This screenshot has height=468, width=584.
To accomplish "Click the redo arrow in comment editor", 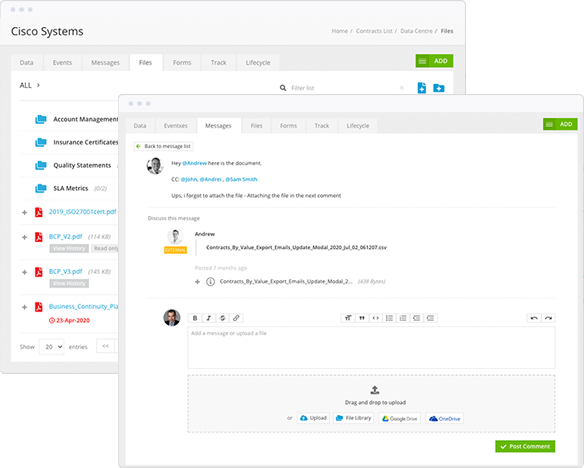I will 548,318.
